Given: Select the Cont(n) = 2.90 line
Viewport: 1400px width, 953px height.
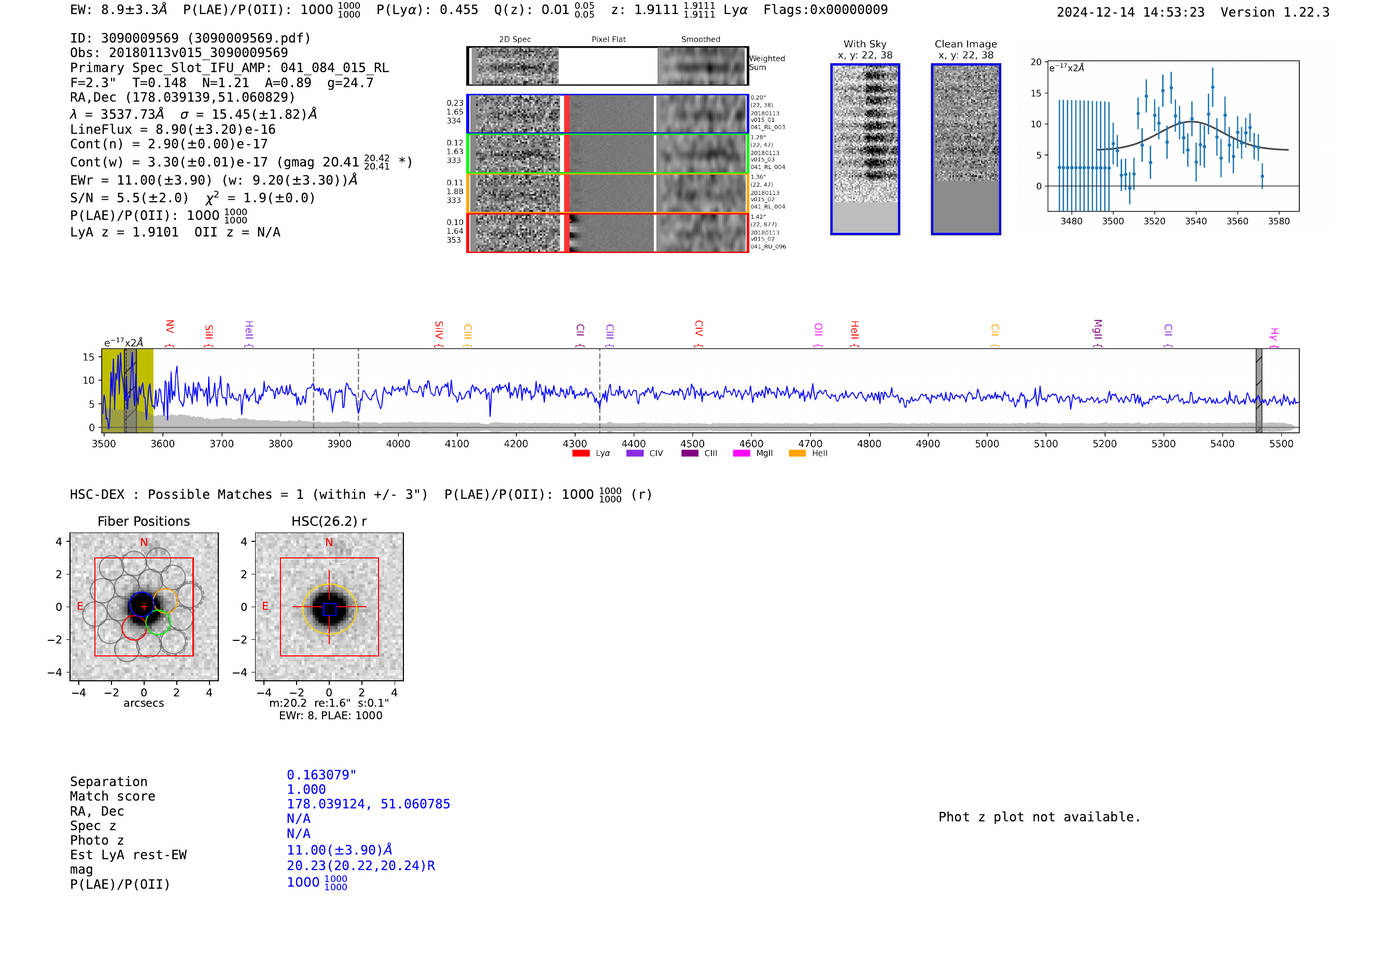Looking at the screenshot, I should click(169, 144).
